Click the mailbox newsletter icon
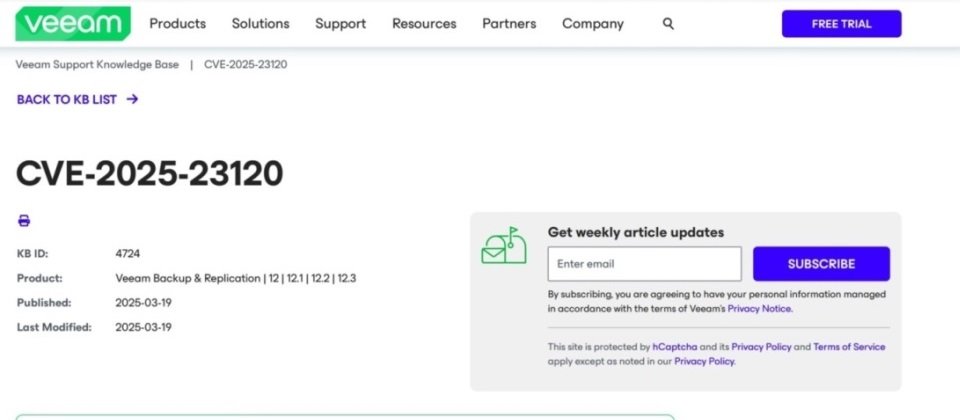The image size is (960, 420). [x=504, y=246]
